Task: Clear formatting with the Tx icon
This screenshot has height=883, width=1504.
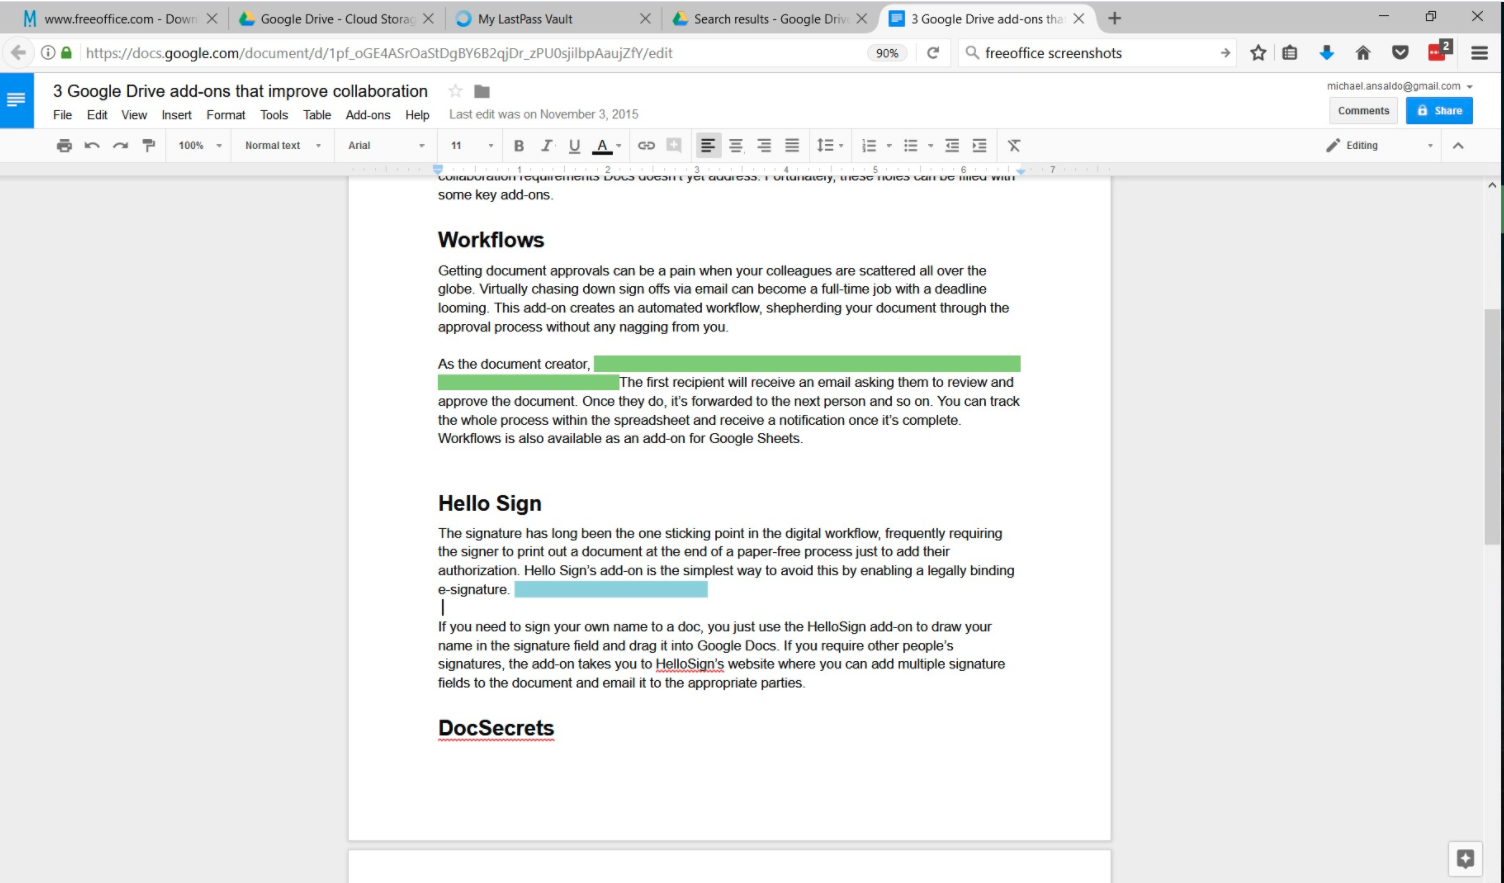Action: point(1014,146)
